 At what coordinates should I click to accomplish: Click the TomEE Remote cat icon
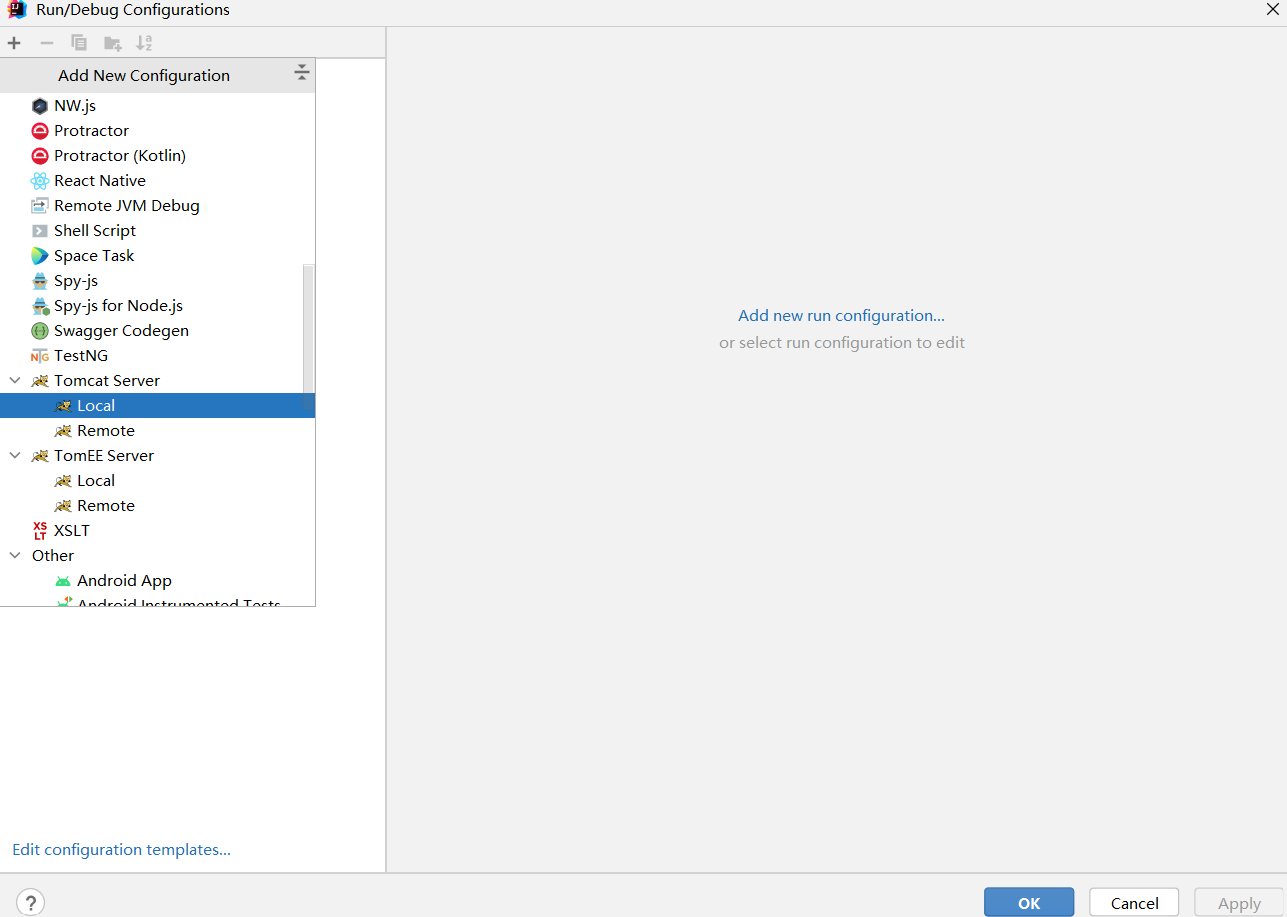tap(63, 506)
